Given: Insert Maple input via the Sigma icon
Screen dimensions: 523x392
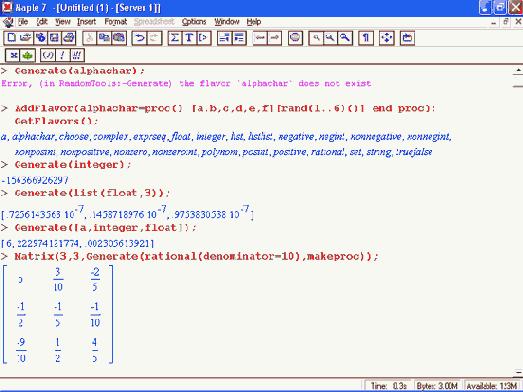Looking at the screenshot, I should [174, 38].
